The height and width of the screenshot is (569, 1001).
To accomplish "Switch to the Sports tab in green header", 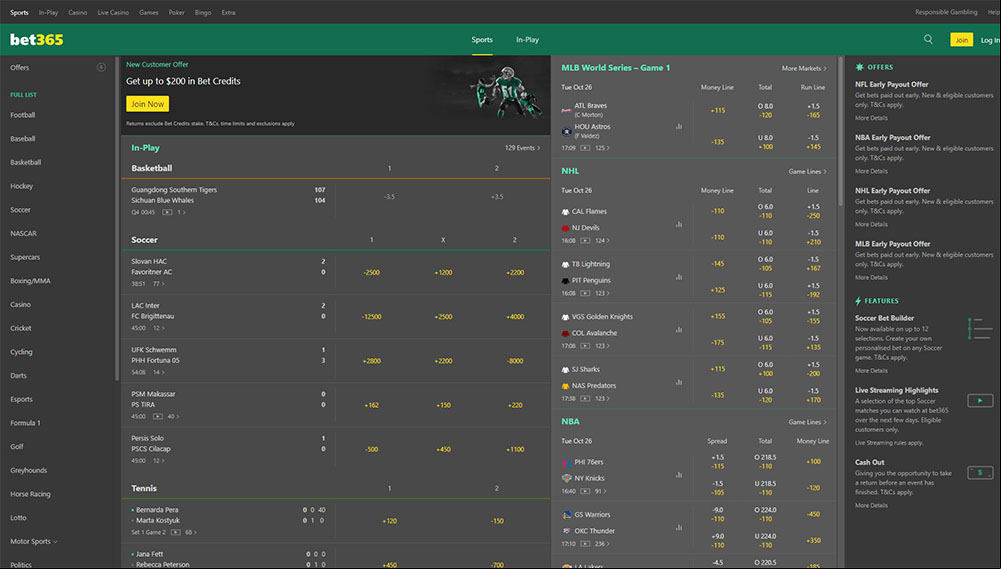I will 482,40.
